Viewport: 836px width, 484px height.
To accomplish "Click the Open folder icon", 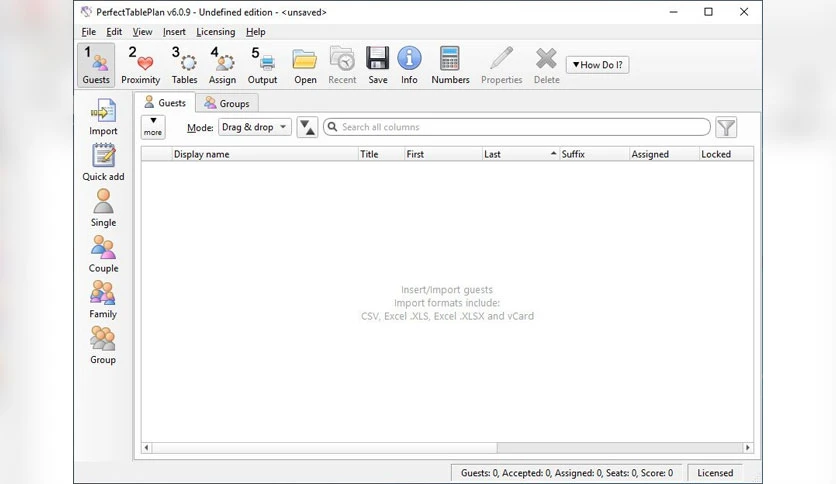I will 305,66.
